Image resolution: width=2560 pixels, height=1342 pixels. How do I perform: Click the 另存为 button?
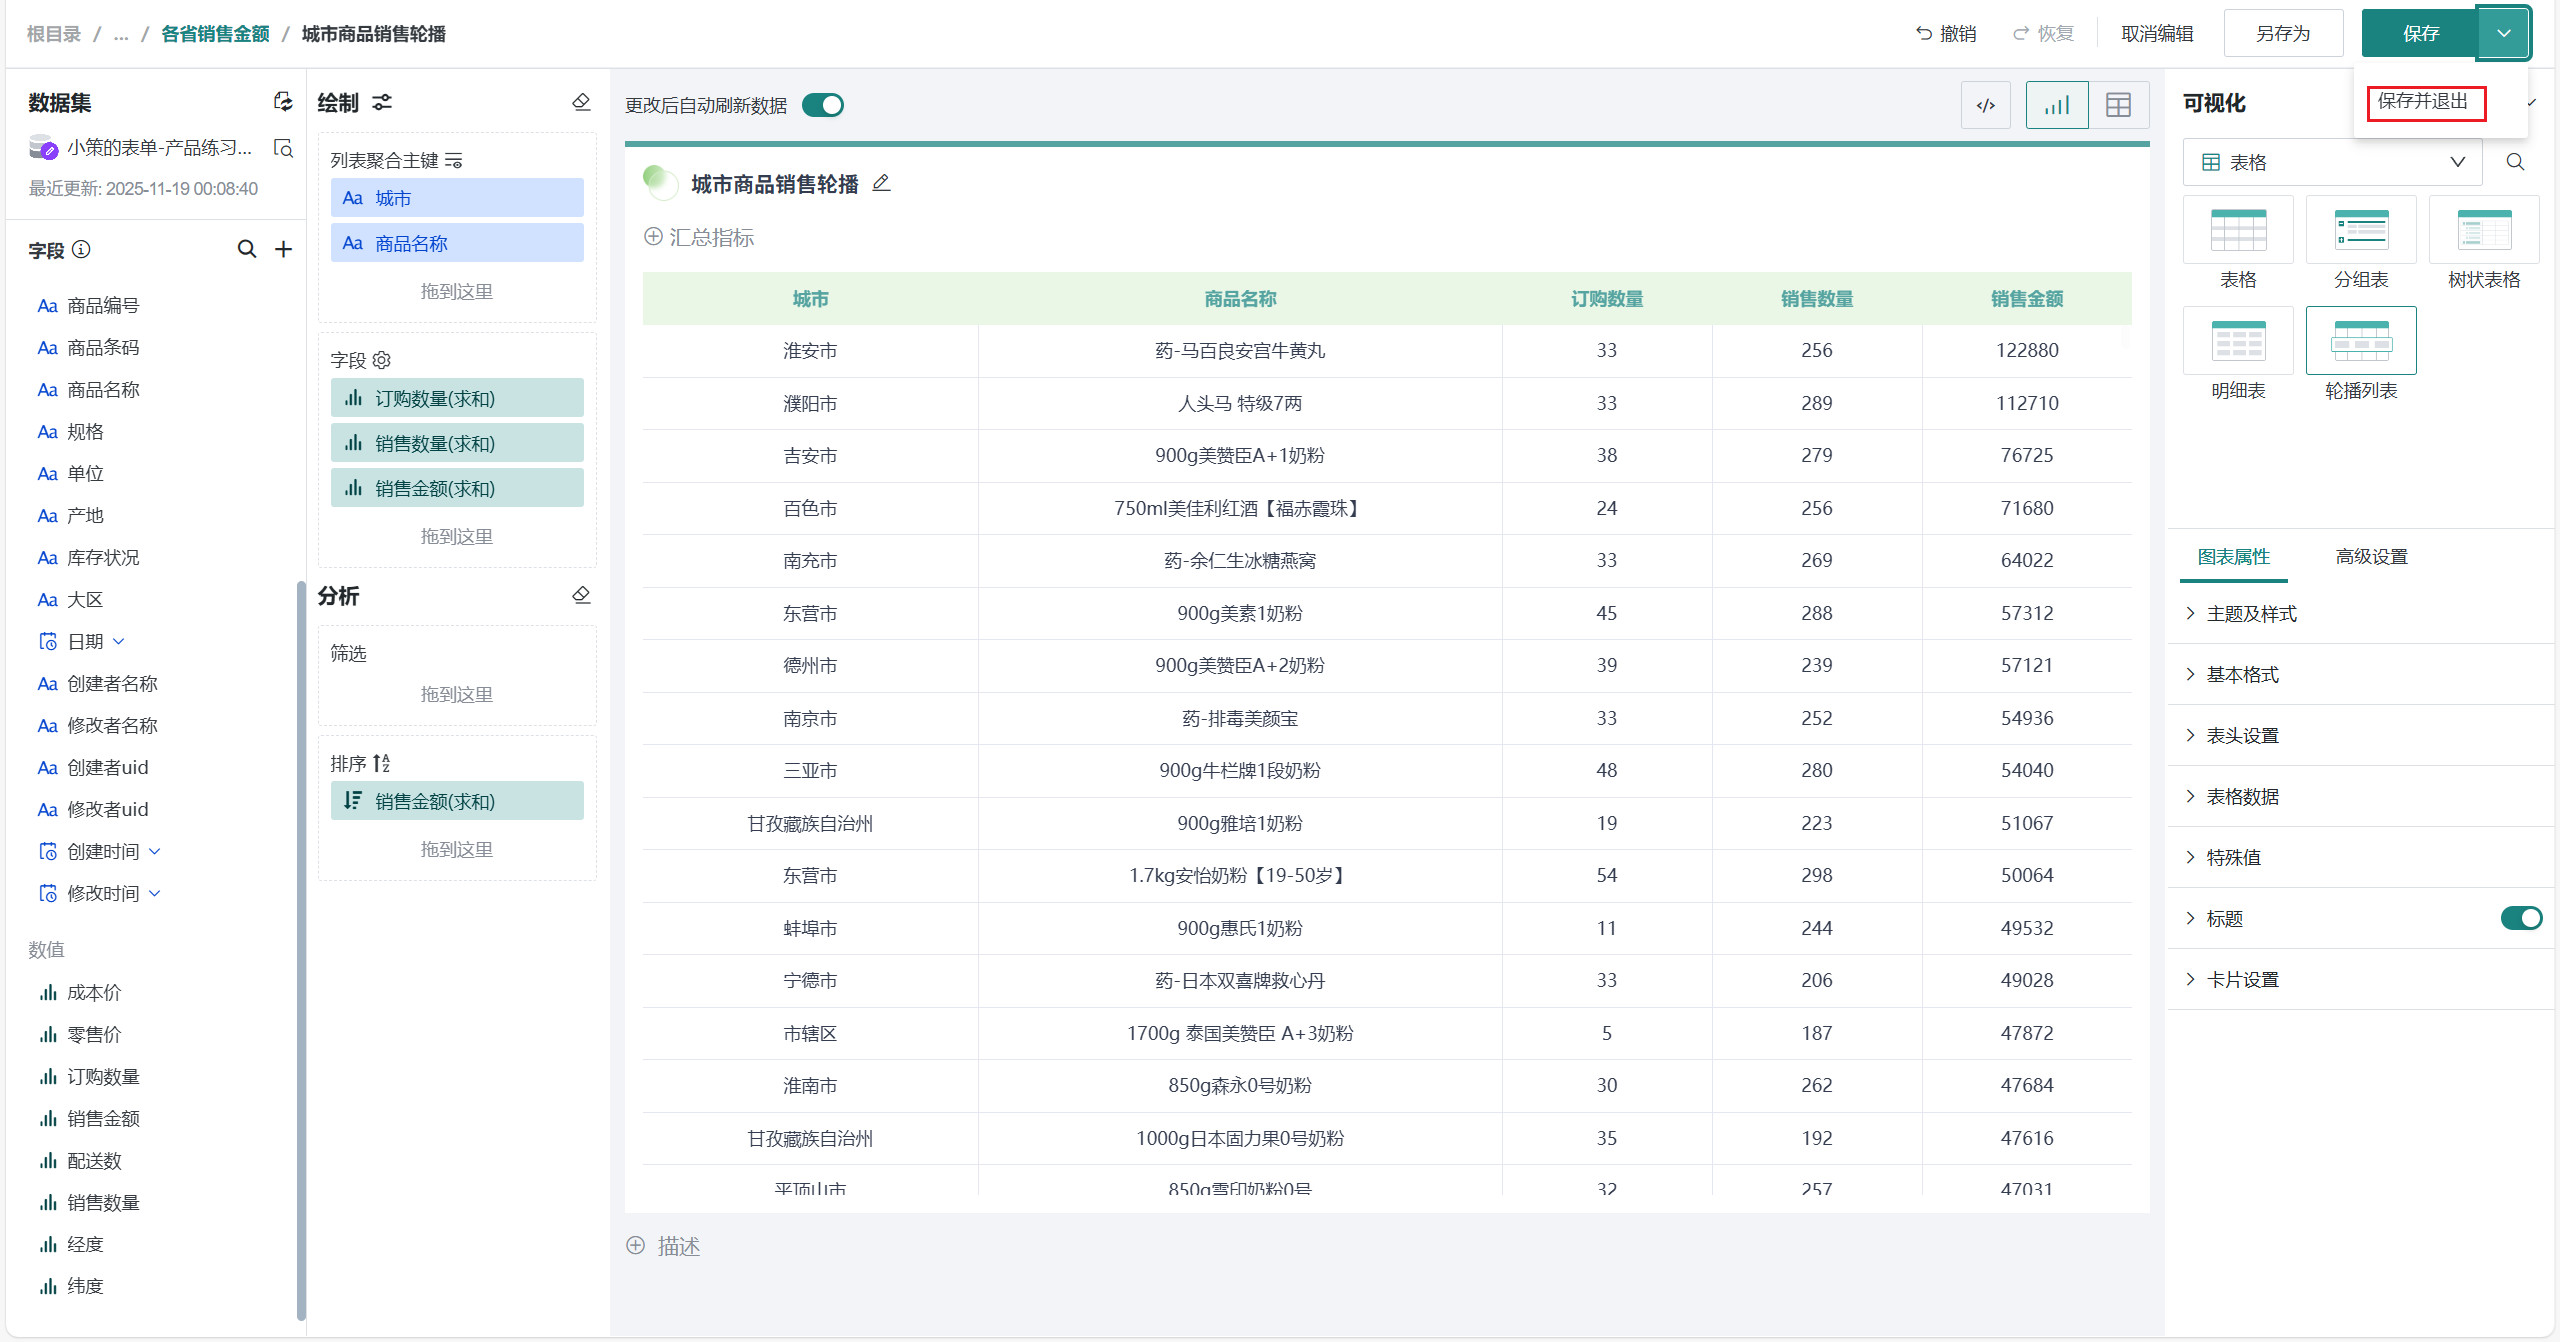point(2283,34)
